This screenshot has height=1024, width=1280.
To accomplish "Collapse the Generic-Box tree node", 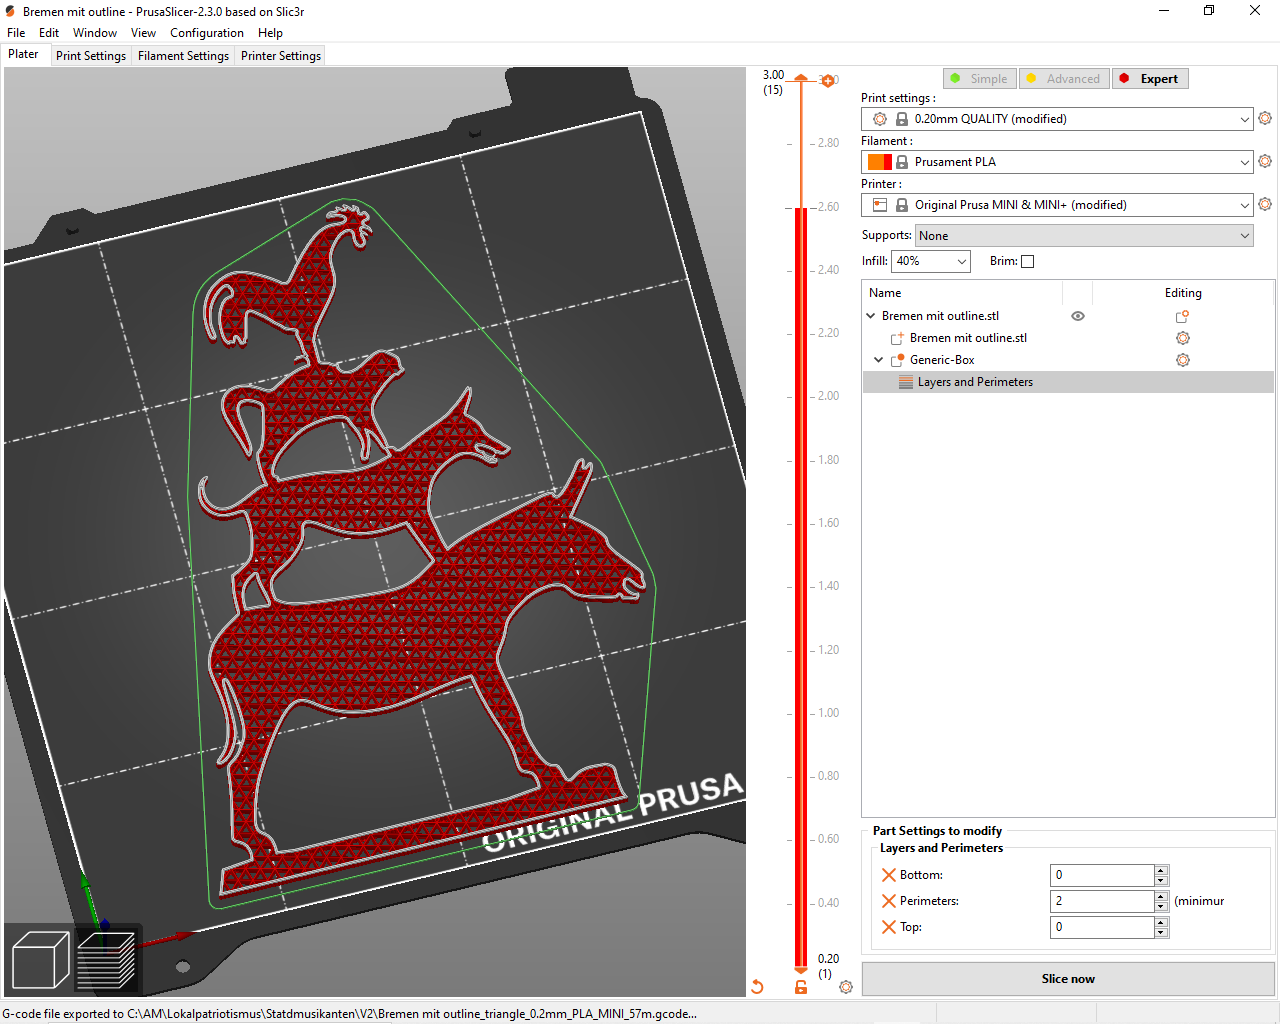I will (879, 360).
